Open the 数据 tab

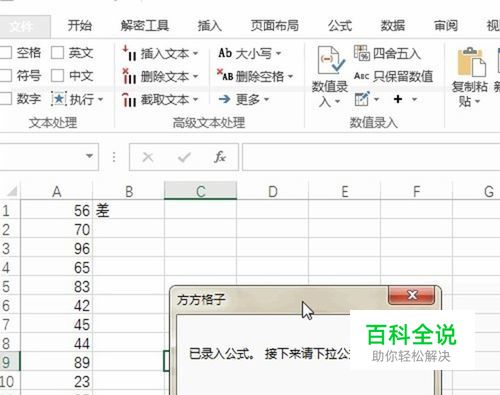click(x=392, y=26)
